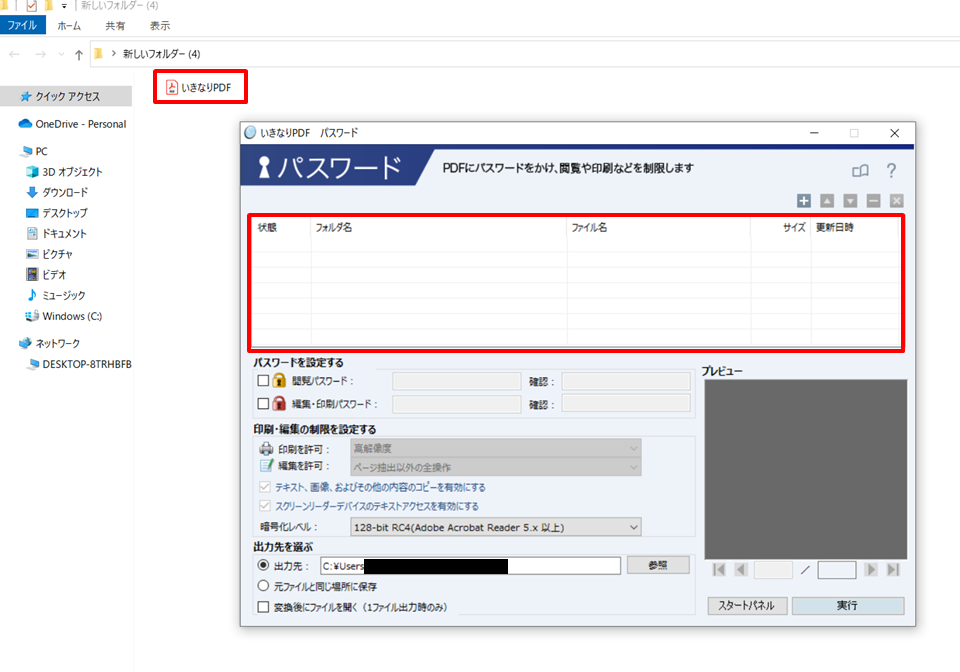Screen dimensions: 960x672
Task: Switch to the 共有 ribbon tab
Action: 115,26
